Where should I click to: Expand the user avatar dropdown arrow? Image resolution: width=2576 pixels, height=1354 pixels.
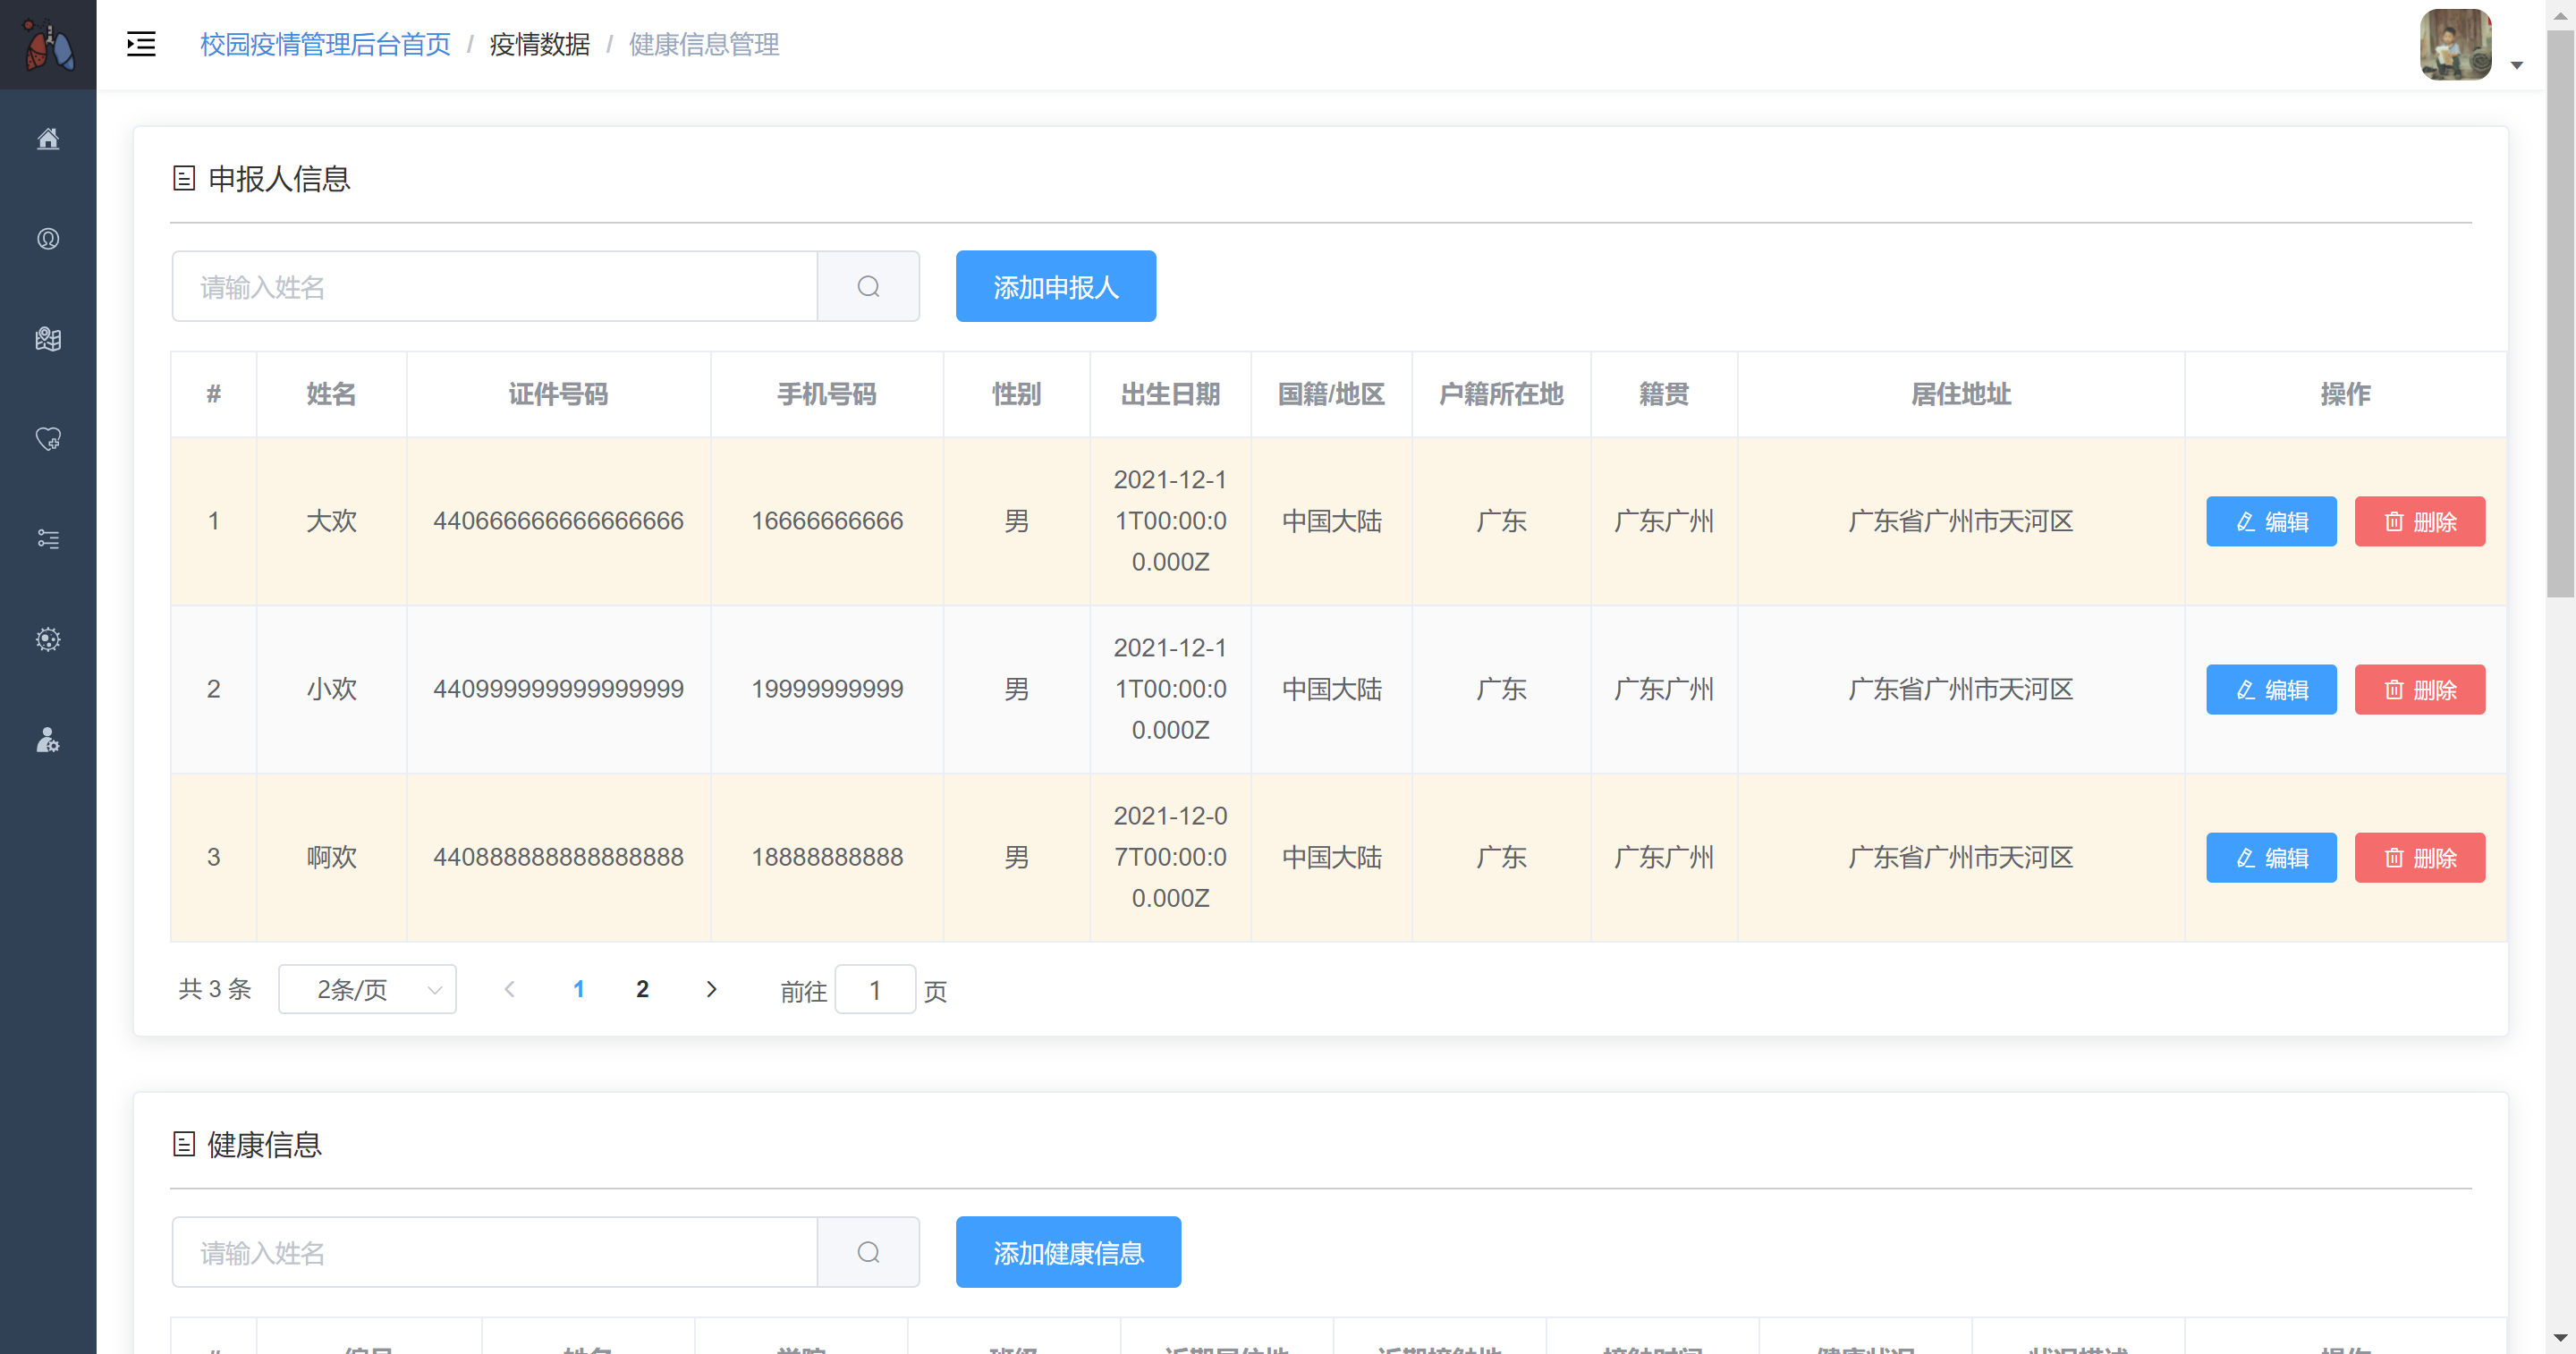(2517, 65)
